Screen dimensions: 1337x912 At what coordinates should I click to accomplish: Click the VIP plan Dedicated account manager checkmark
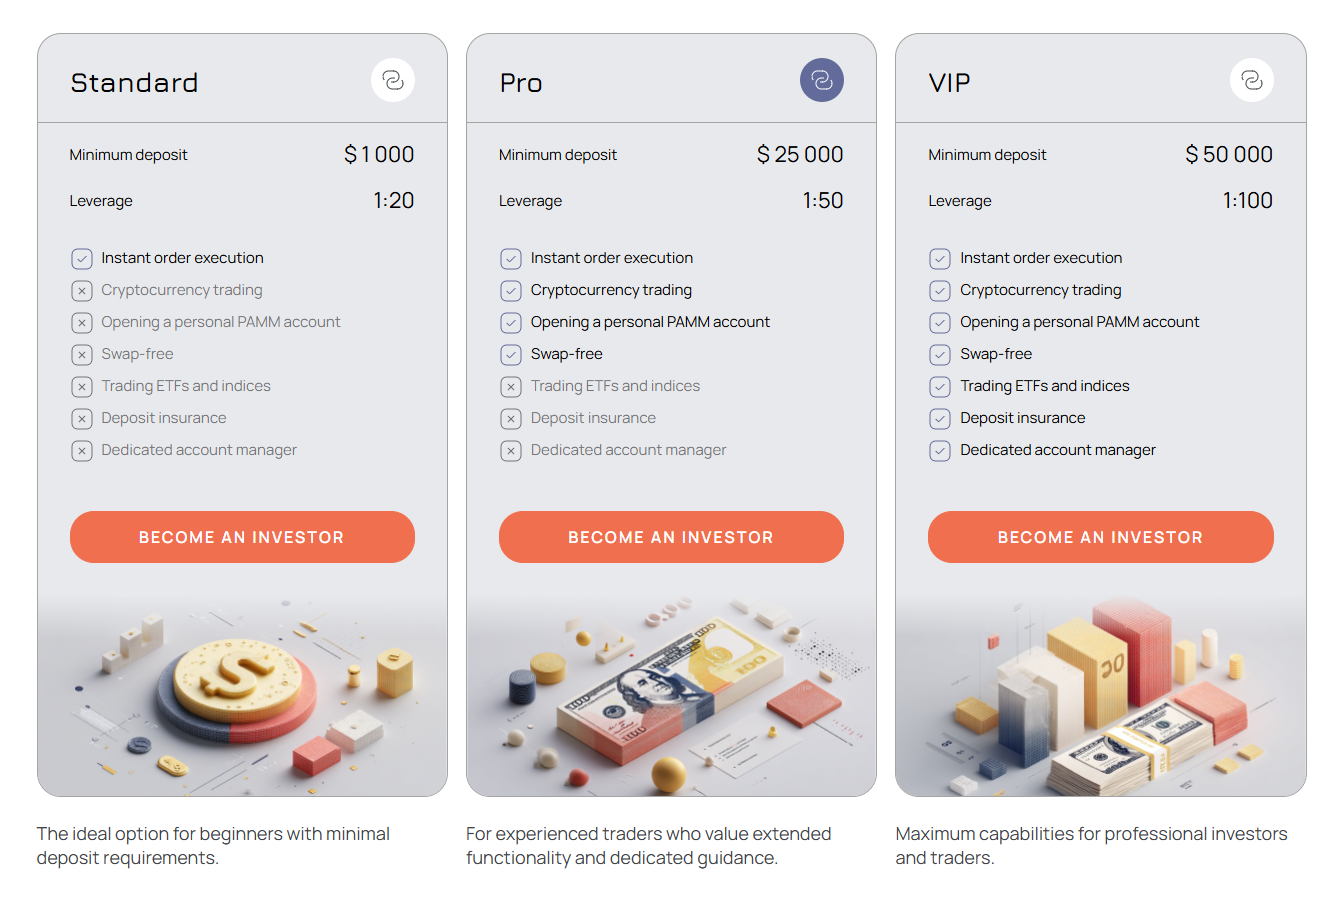(940, 451)
